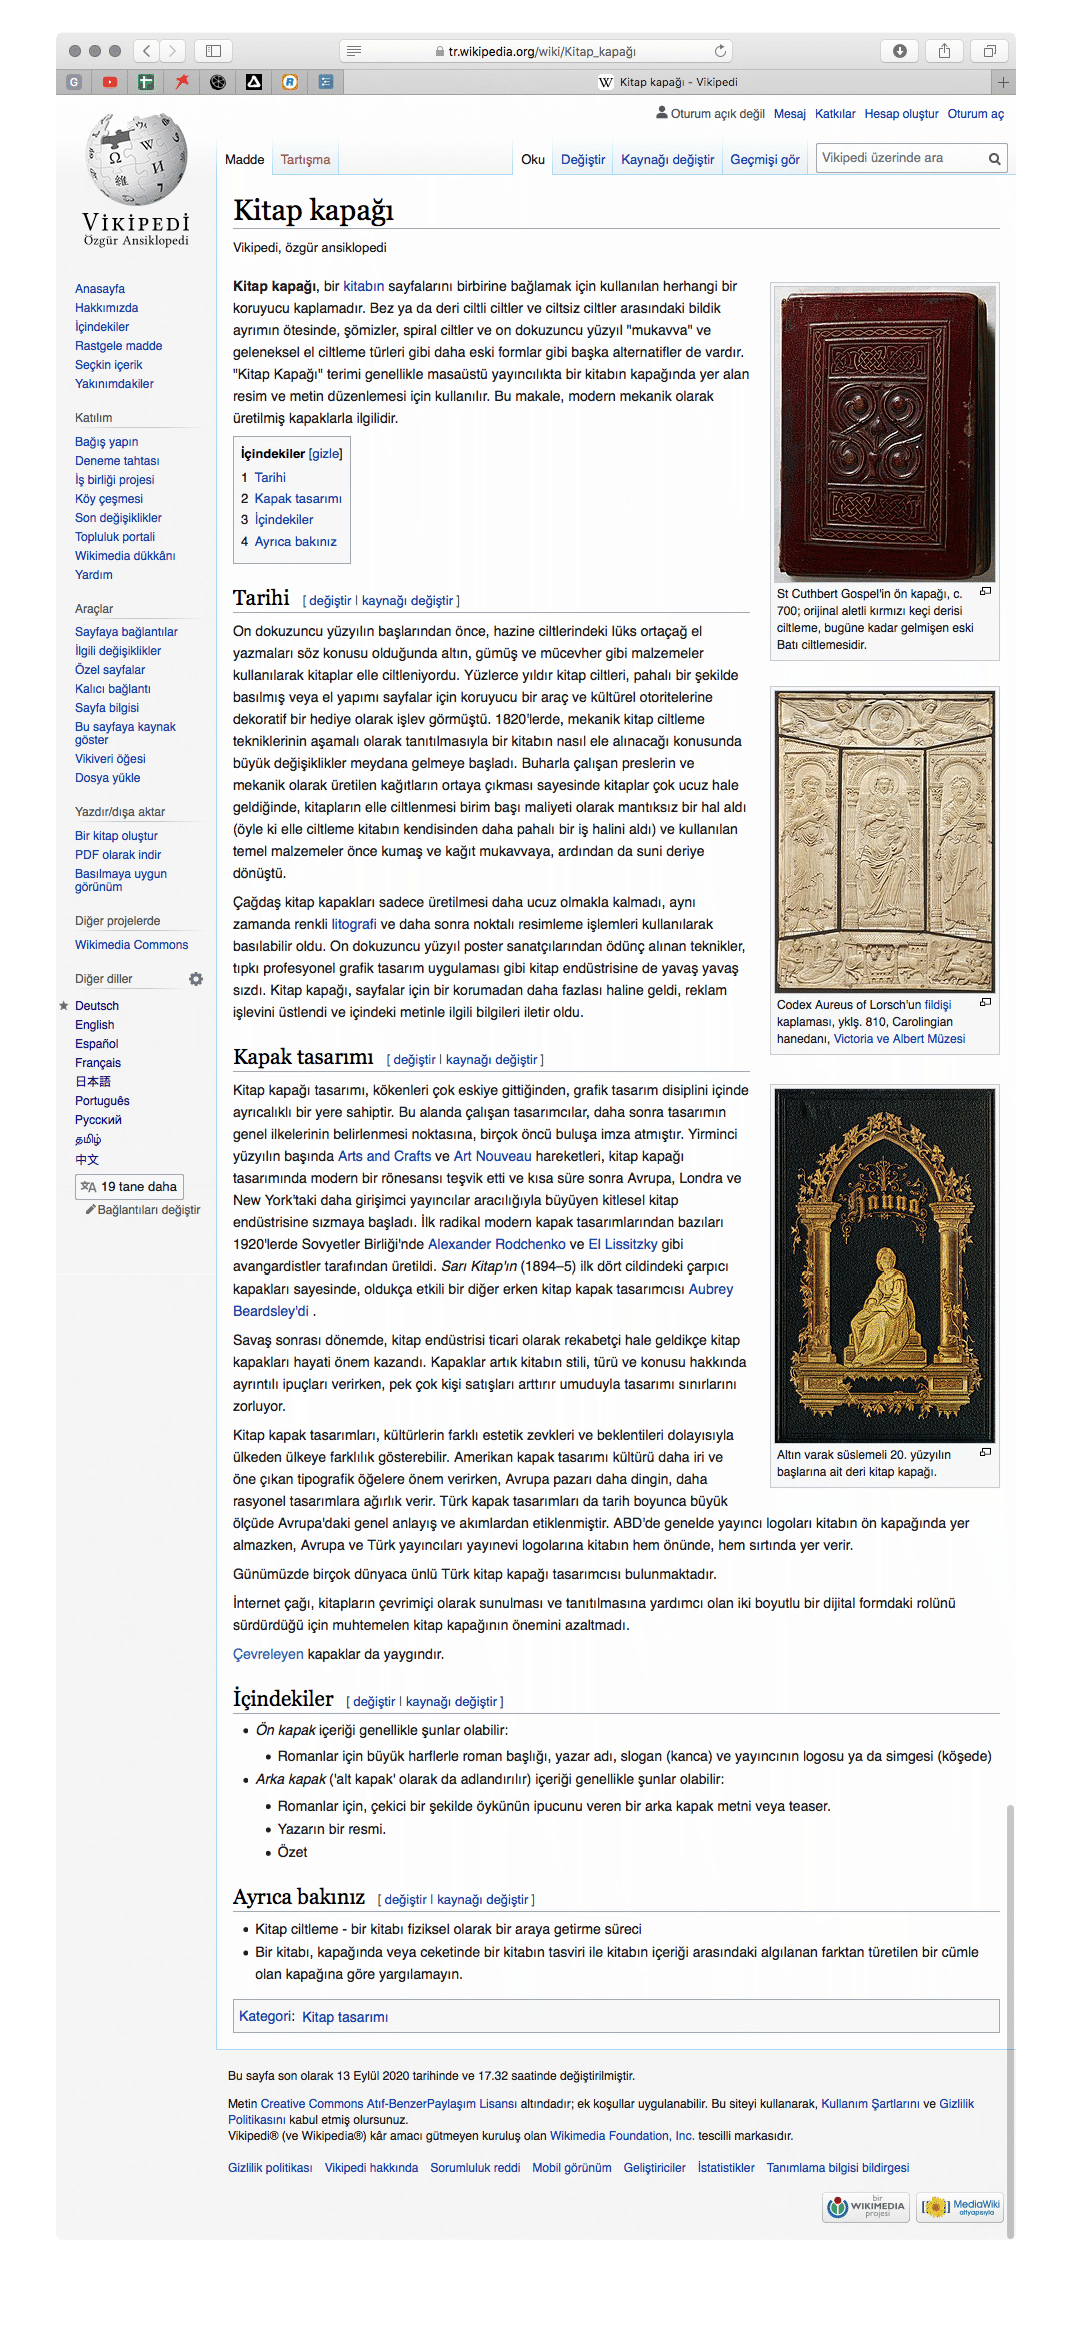Expand the '19 tane daha' languages list
The image size is (1072, 2332).
[x=129, y=1187]
